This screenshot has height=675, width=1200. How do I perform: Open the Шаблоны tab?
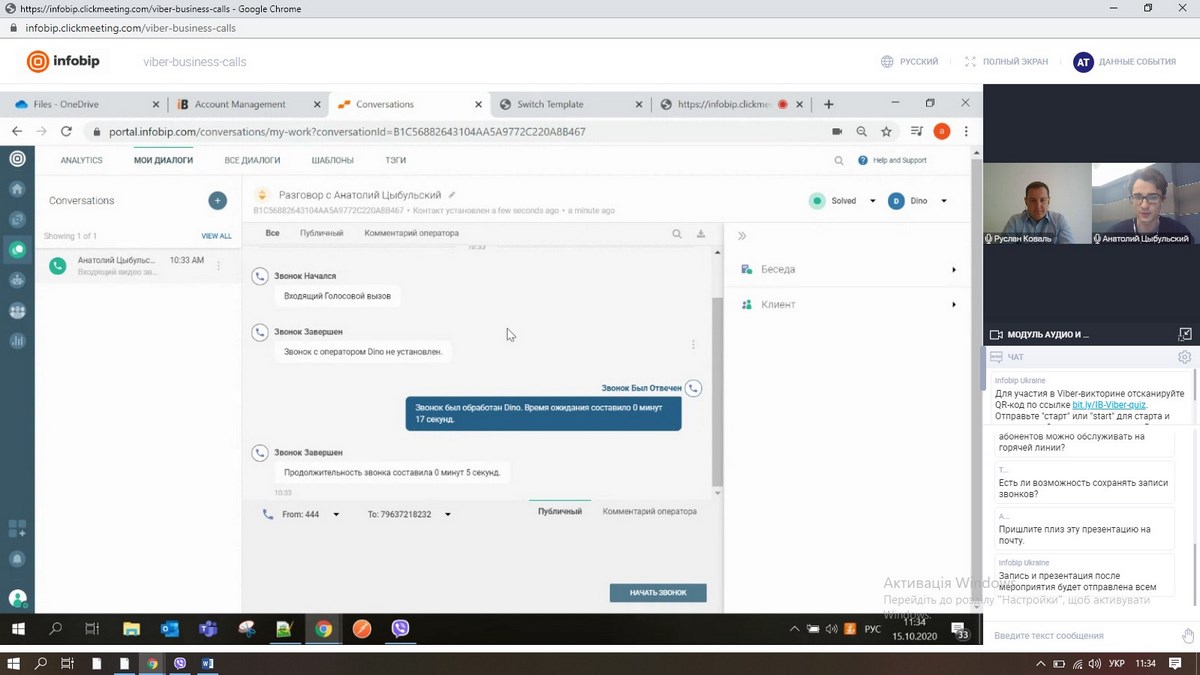332,160
